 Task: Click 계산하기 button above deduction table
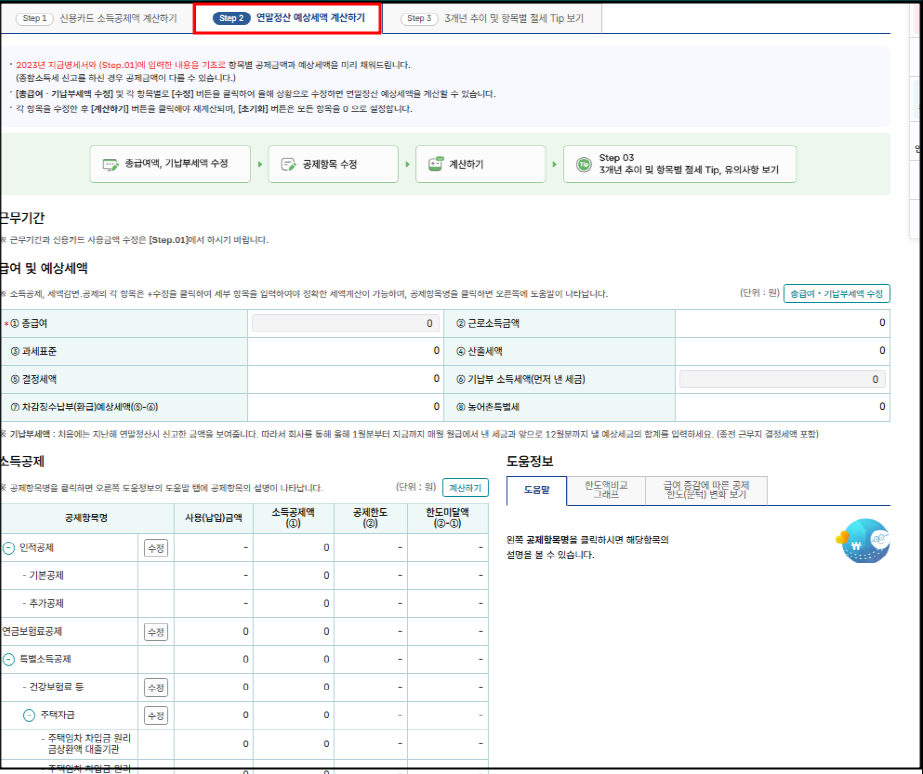coord(465,487)
